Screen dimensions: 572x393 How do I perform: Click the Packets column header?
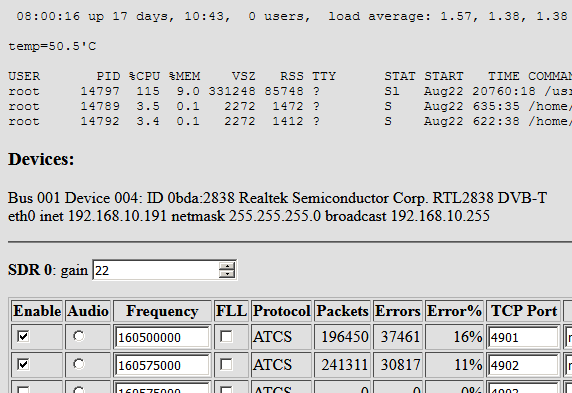[342, 311]
